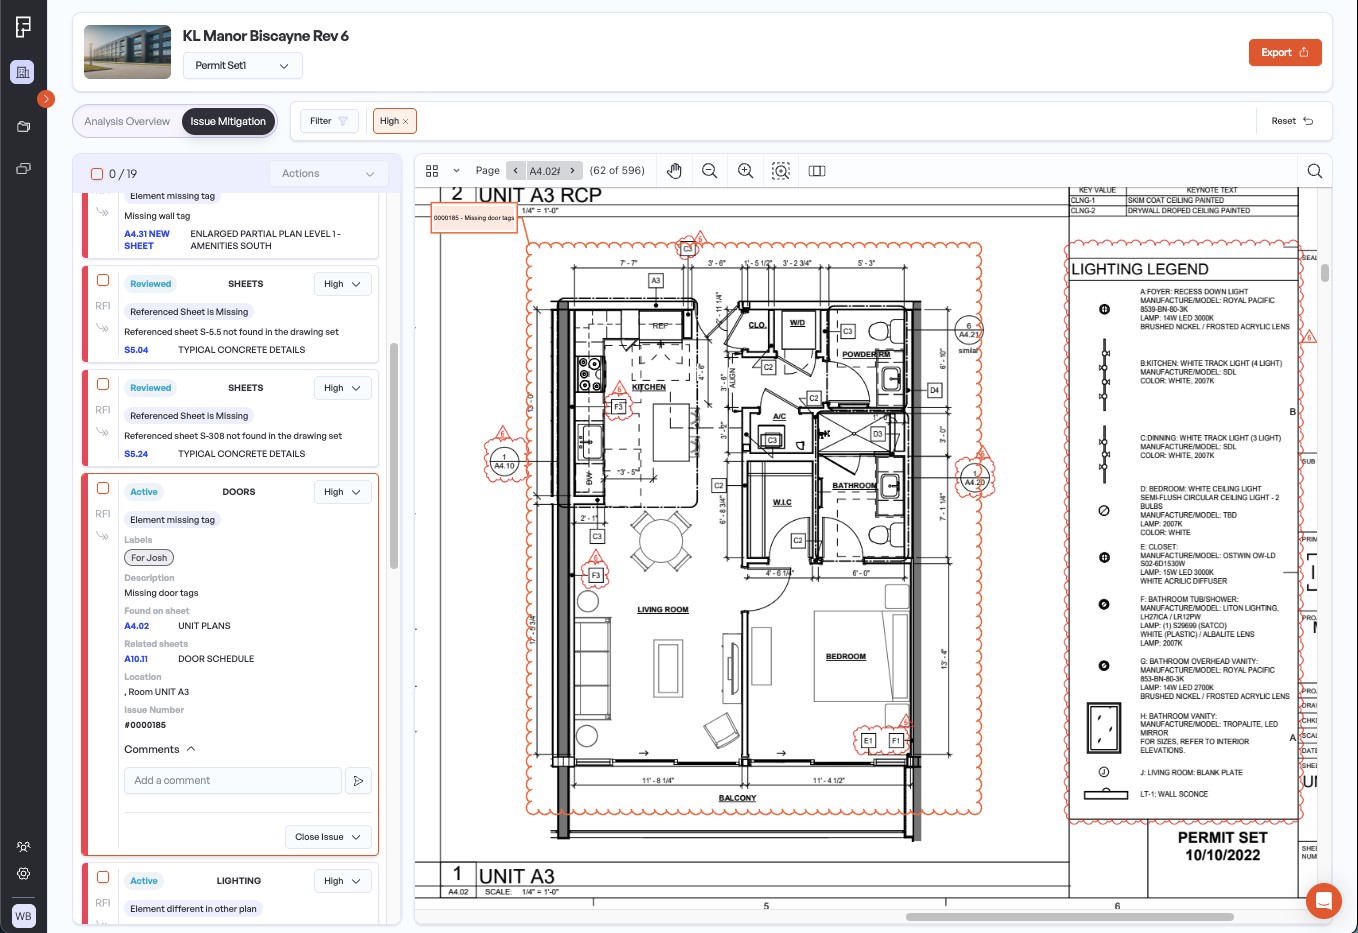Select the pan hand tool
Screen dimensions: 1358x933
coord(674,171)
